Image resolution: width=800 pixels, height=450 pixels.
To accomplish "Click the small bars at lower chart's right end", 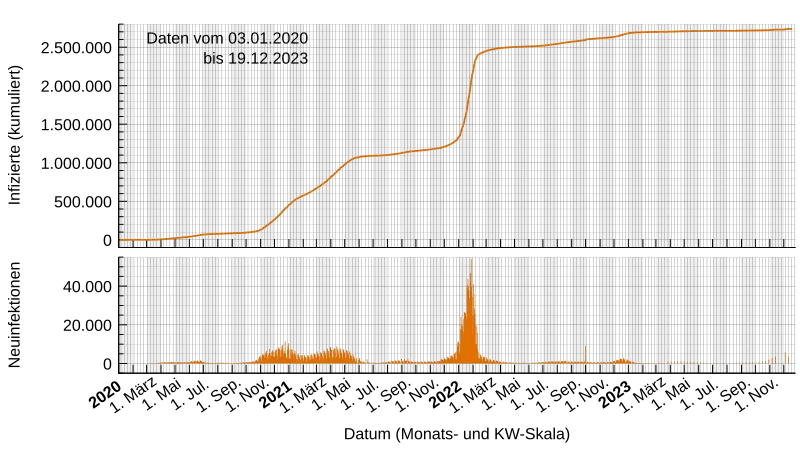I will point(785,358).
